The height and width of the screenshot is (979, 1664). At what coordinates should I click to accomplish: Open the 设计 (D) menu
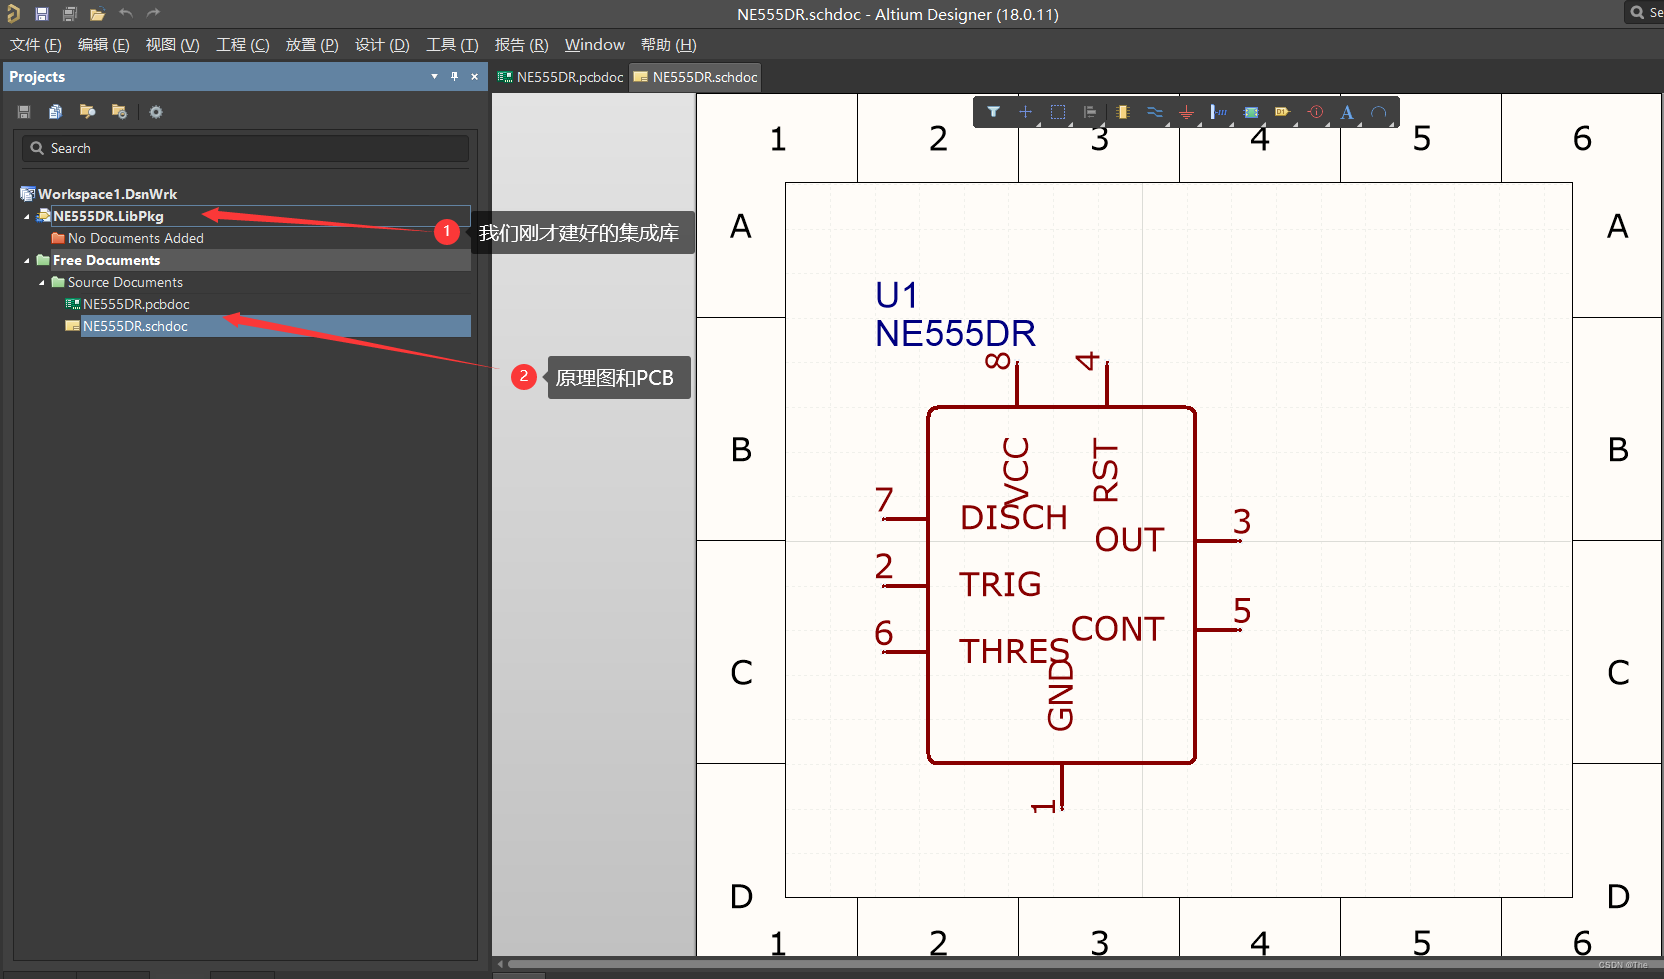pos(382,45)
